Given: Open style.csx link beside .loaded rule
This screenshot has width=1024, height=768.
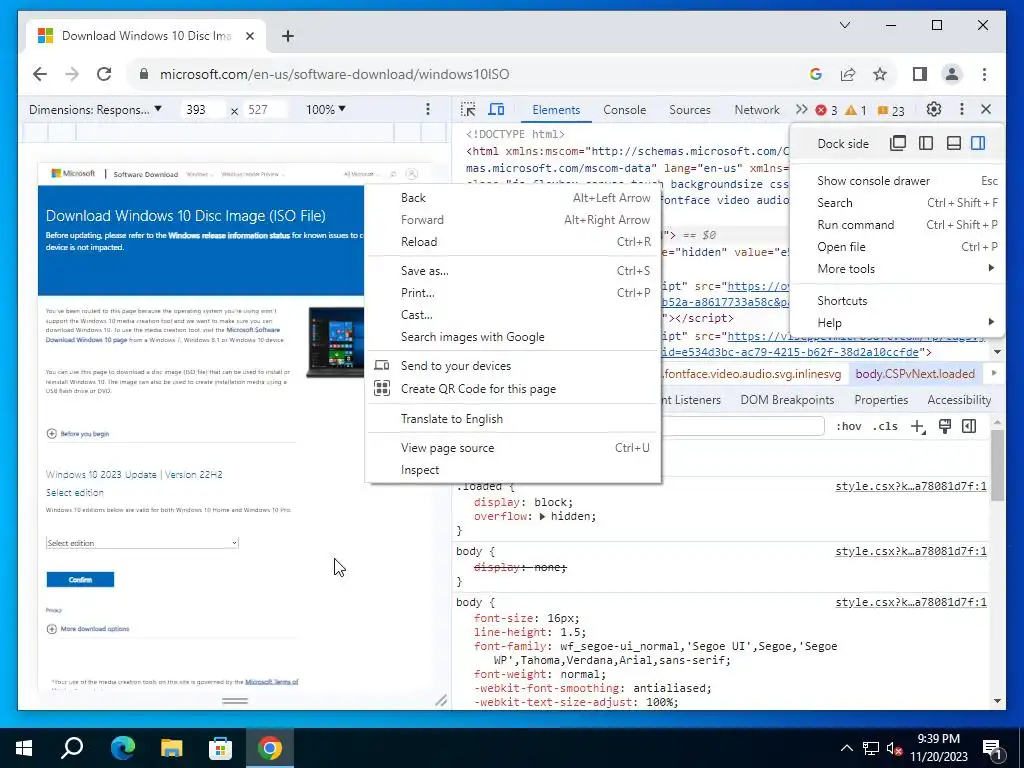Looking at the screenshot, I should click(910, 487).
